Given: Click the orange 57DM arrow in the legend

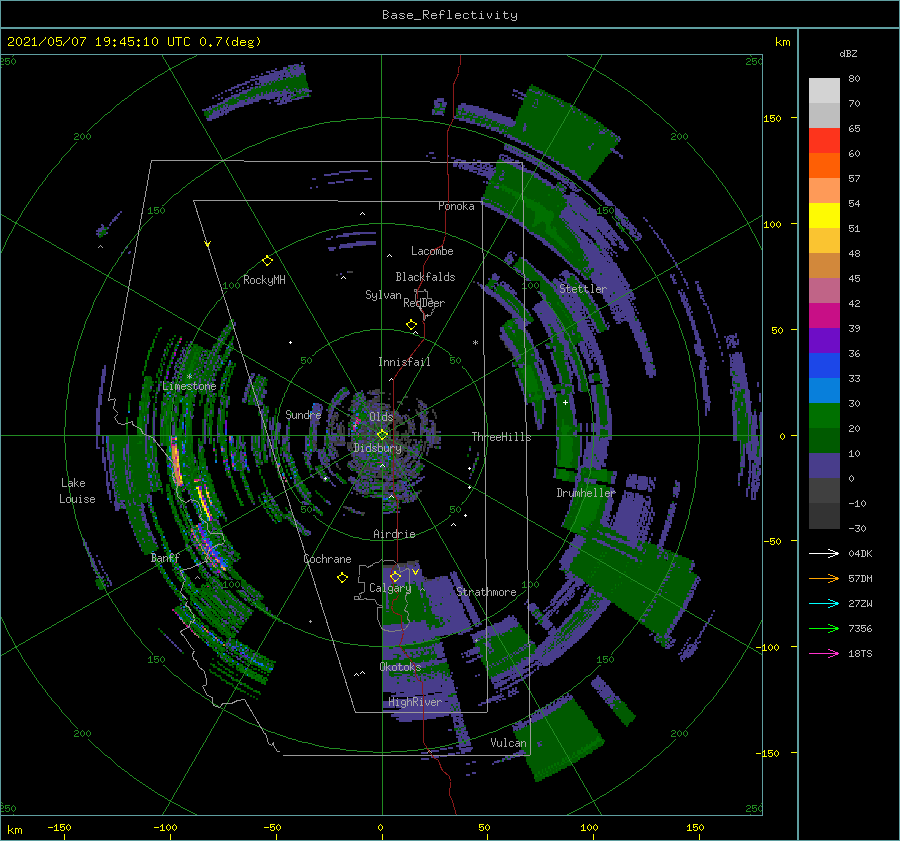Looking at the screenshot, I should [824, 579].
